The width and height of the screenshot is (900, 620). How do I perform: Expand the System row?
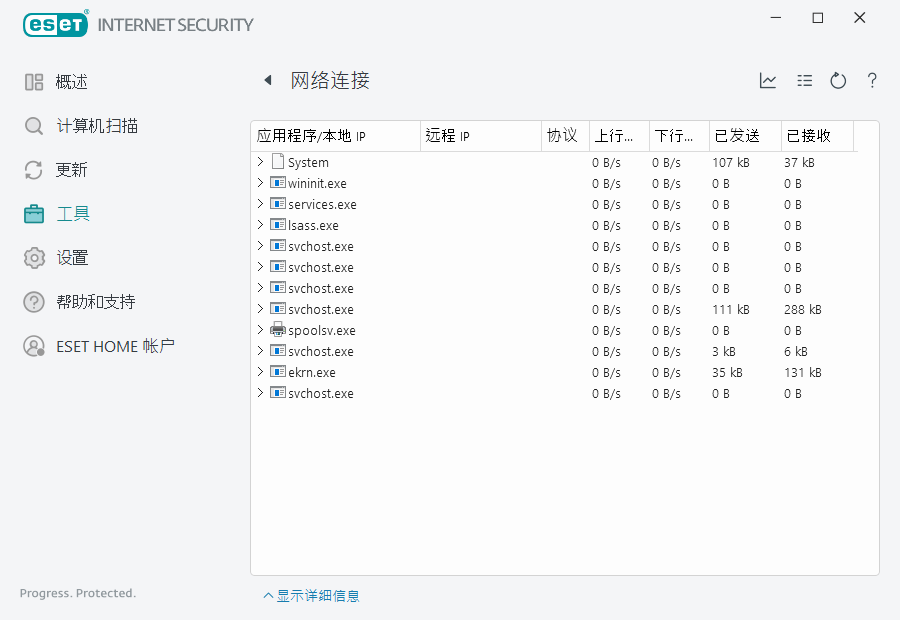click(260, 162)
